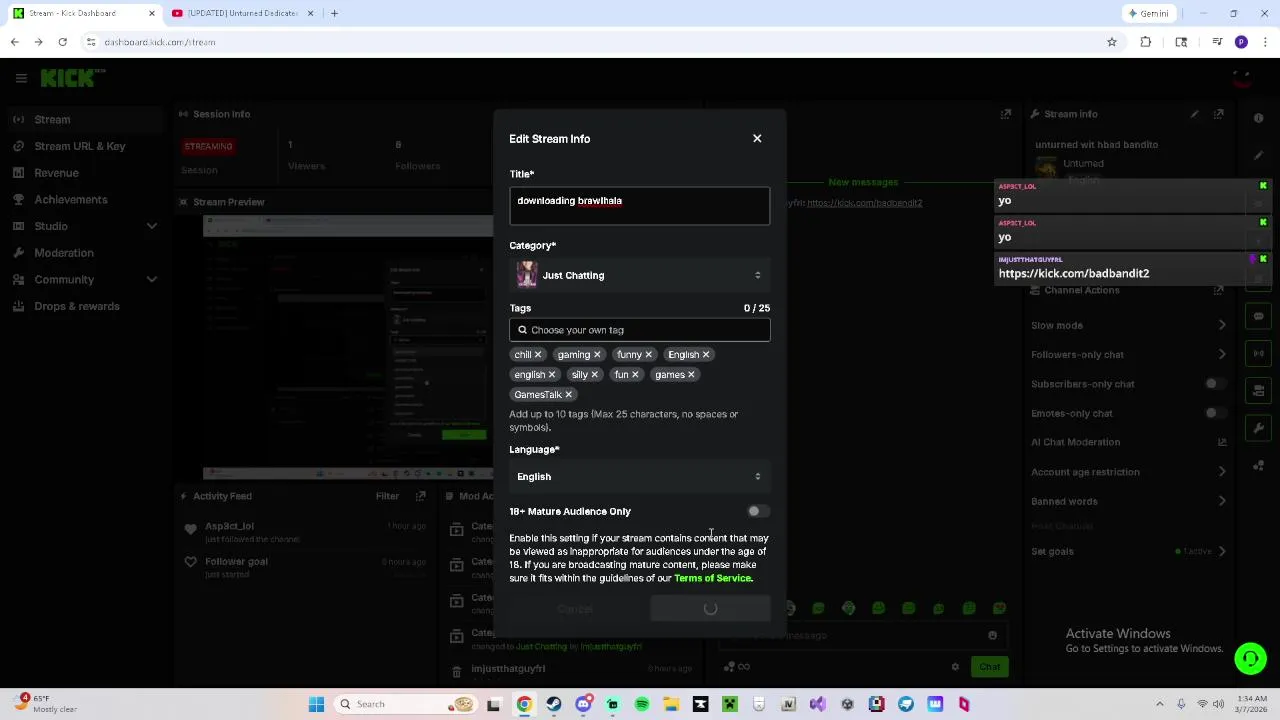
Task: Remove the funny tag
Action: [x=648, y=355]
